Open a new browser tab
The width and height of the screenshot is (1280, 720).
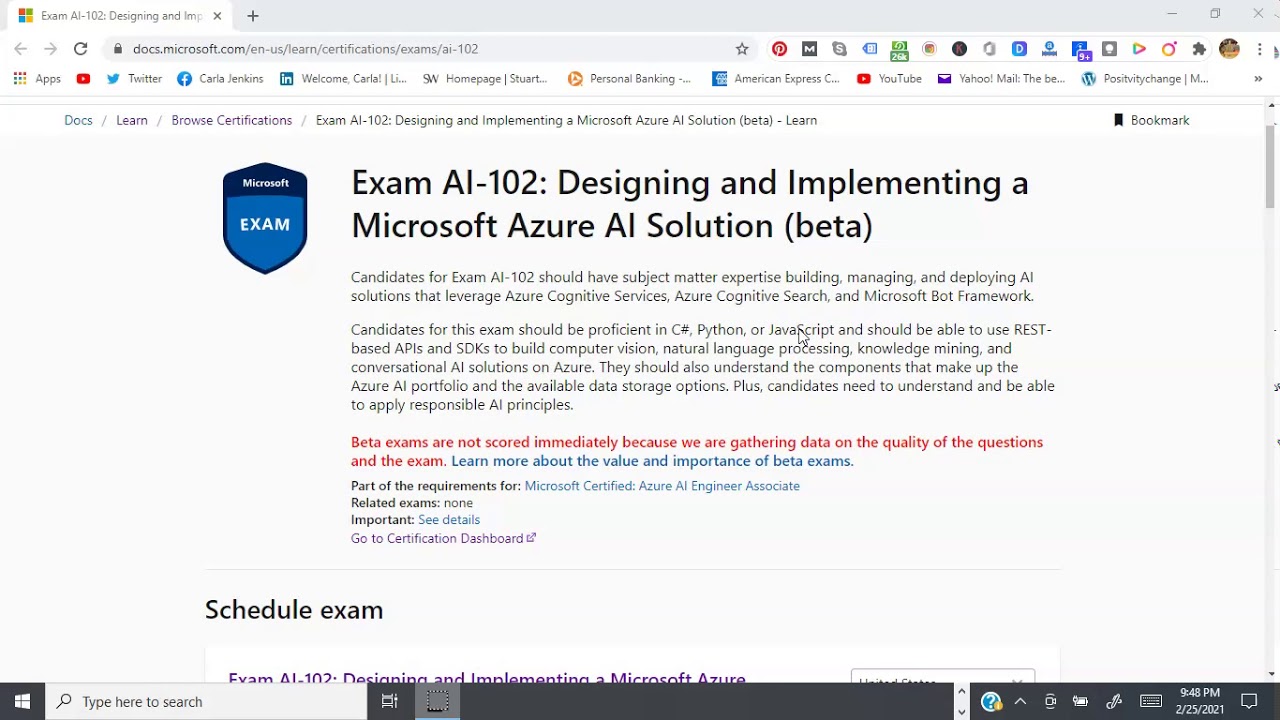click(x=253, y=16)
